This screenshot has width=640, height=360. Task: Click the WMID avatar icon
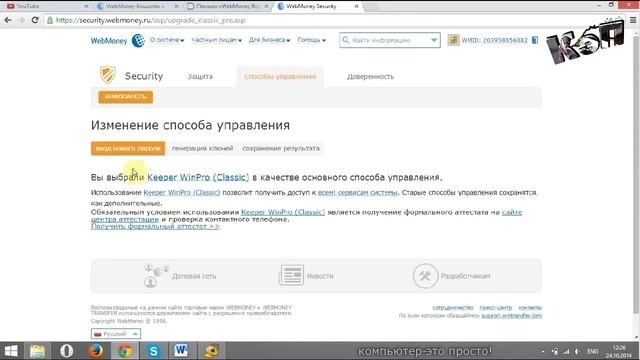tap(453, 40)
